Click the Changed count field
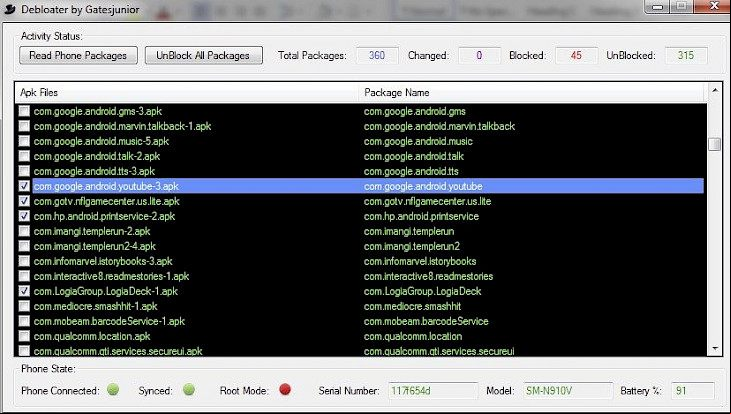The image size is (731, 414). point(479,55)
